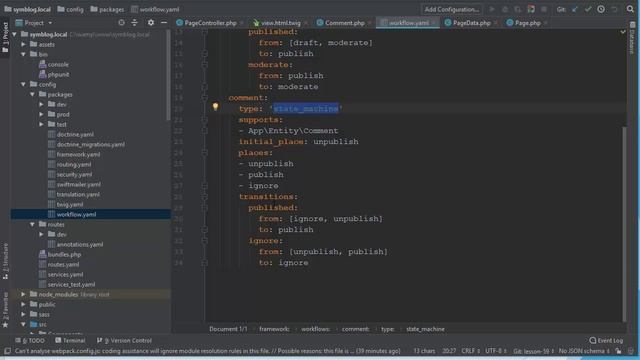Open the TODO tool window
The width and height of the screenshot is (640, 360).
coord(30,340)
